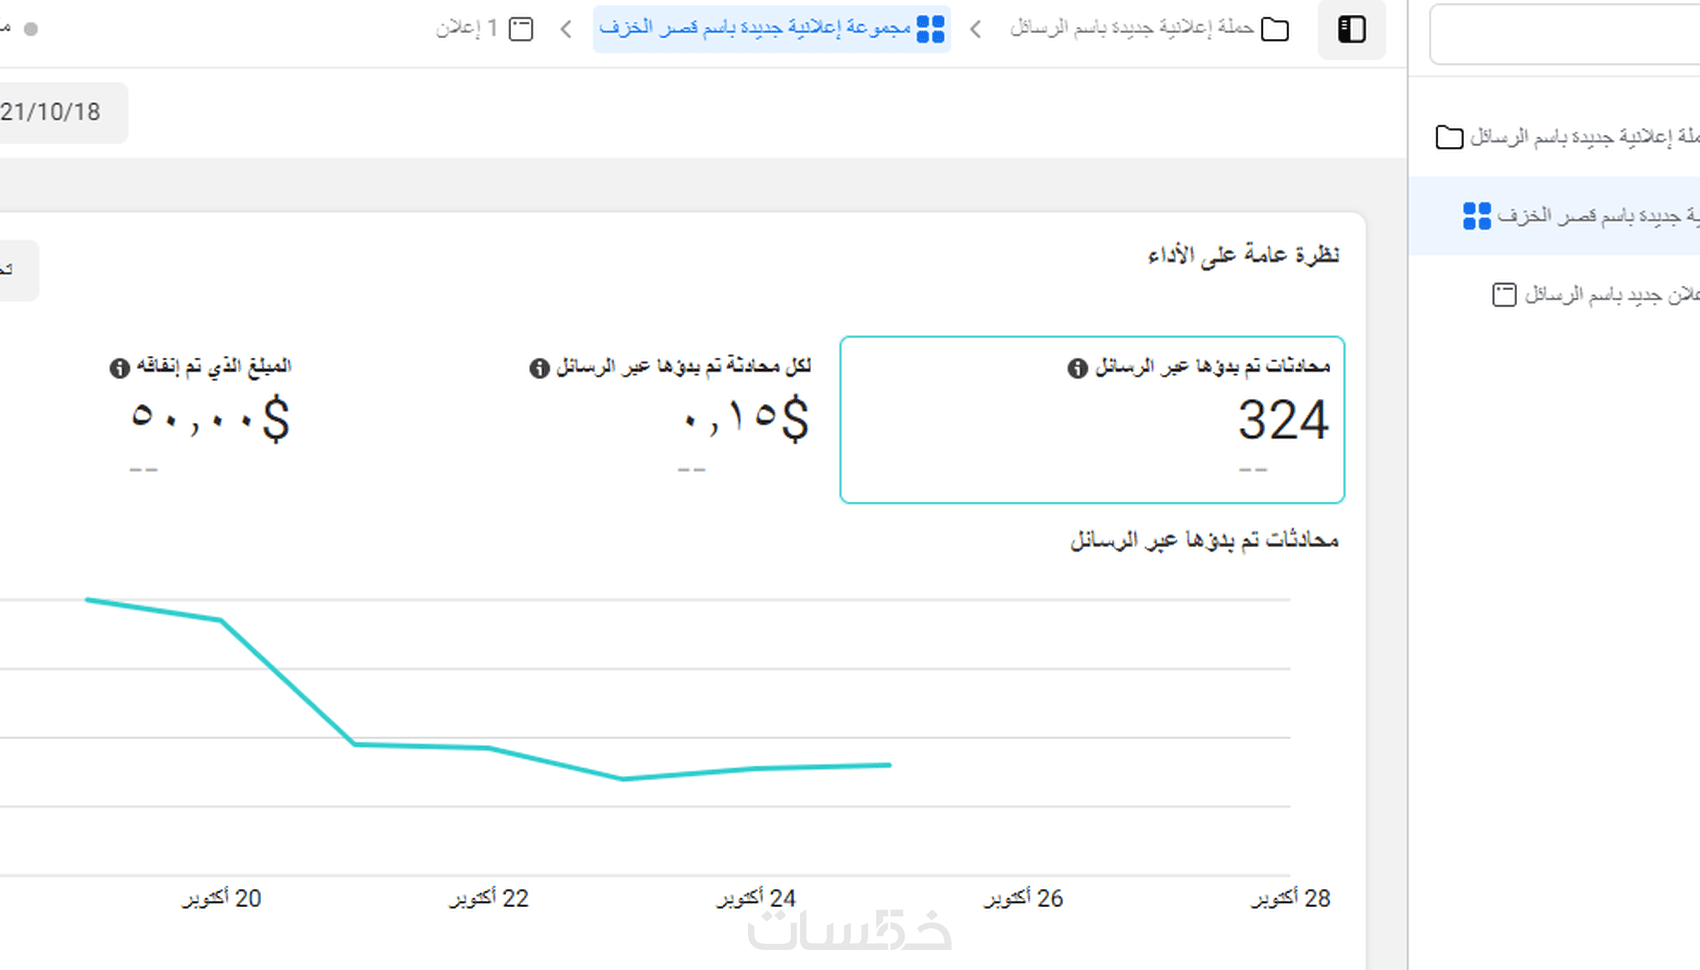Click the search field above the sidebar

click(x=1565, y=35)
